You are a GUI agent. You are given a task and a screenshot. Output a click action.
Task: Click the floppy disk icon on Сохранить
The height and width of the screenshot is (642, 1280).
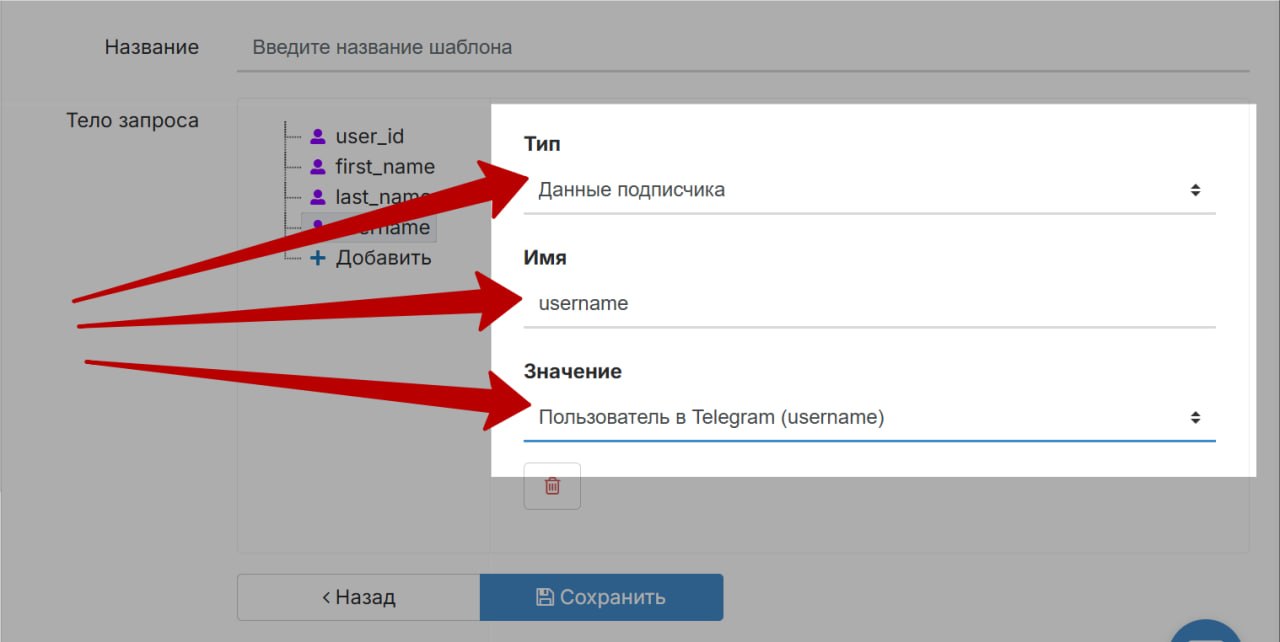tap(545, 597)
